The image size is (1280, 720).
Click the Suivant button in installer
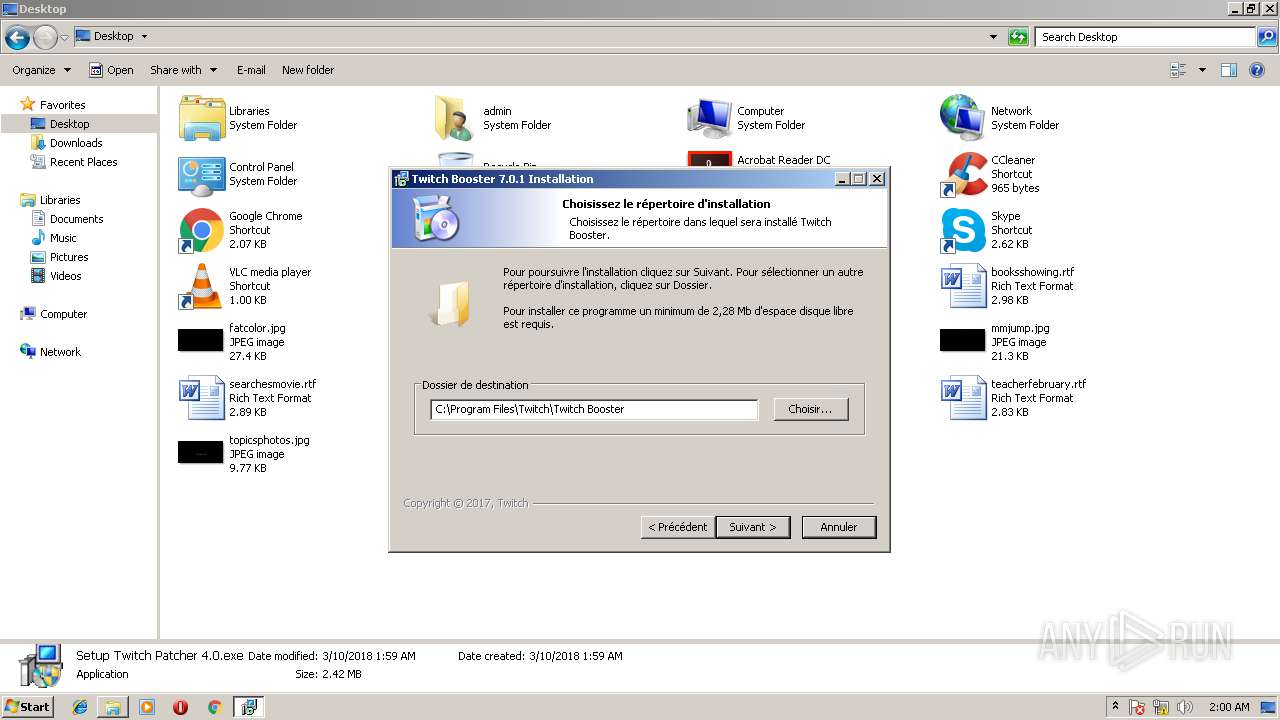click(753, 527)
